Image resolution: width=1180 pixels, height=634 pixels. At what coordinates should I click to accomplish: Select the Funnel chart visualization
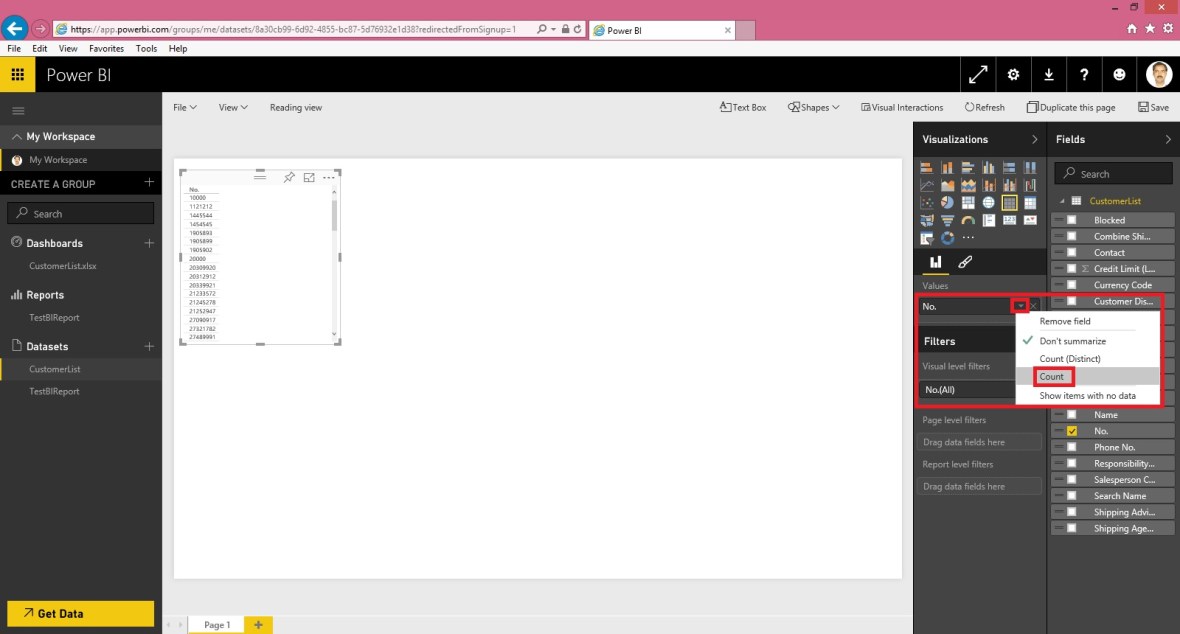click(948, 219)
